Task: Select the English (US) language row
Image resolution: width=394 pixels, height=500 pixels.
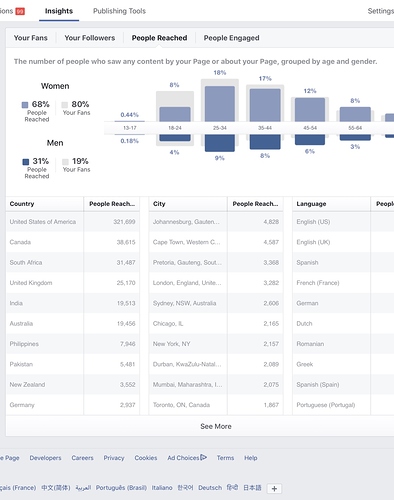Action: coord(343,222)
